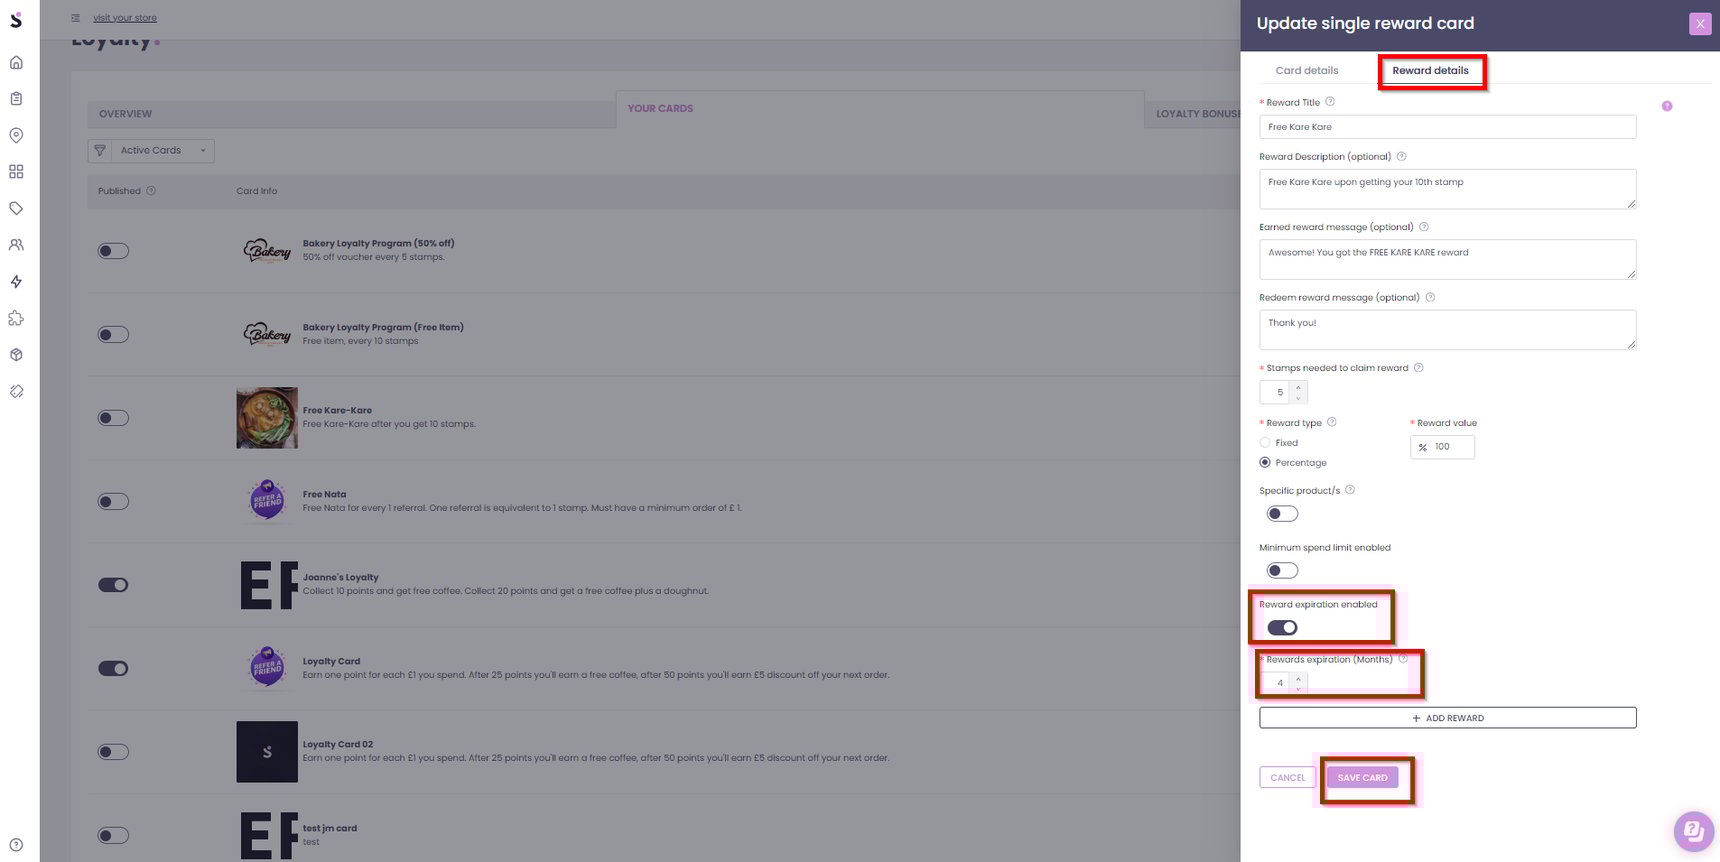Click the help icon beside Reward Title

point(1330,102)
